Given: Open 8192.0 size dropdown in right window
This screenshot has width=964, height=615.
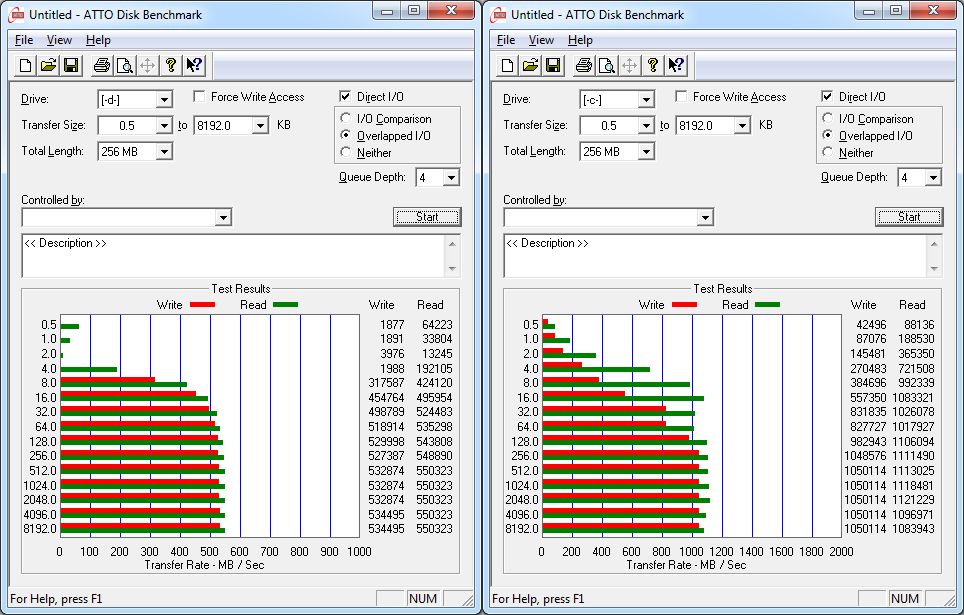Looking at the screenshot, I should click(743, 125).
